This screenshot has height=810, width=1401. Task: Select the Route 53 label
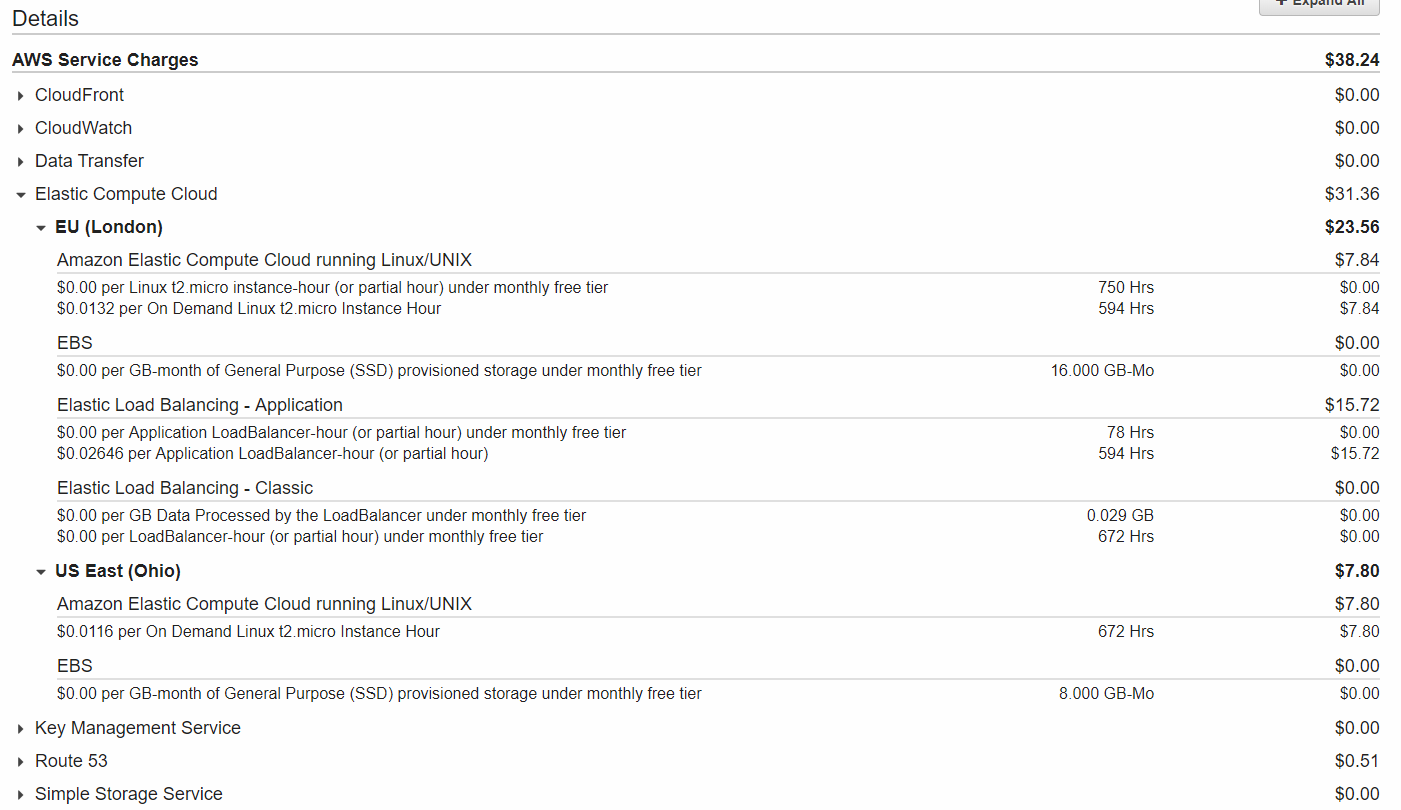pyautogui.click(x=71, y=761)
